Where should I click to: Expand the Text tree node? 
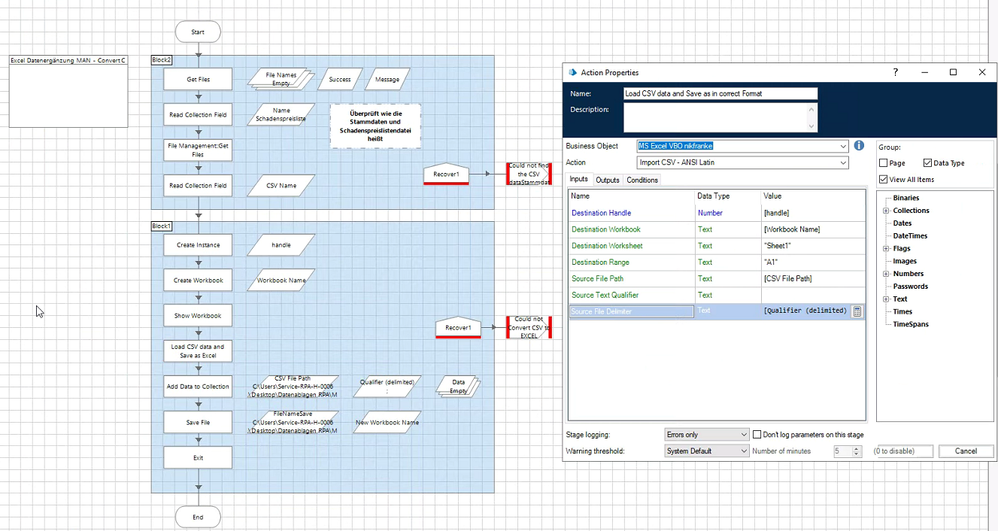pyautogui.click(x=885, y=299)
